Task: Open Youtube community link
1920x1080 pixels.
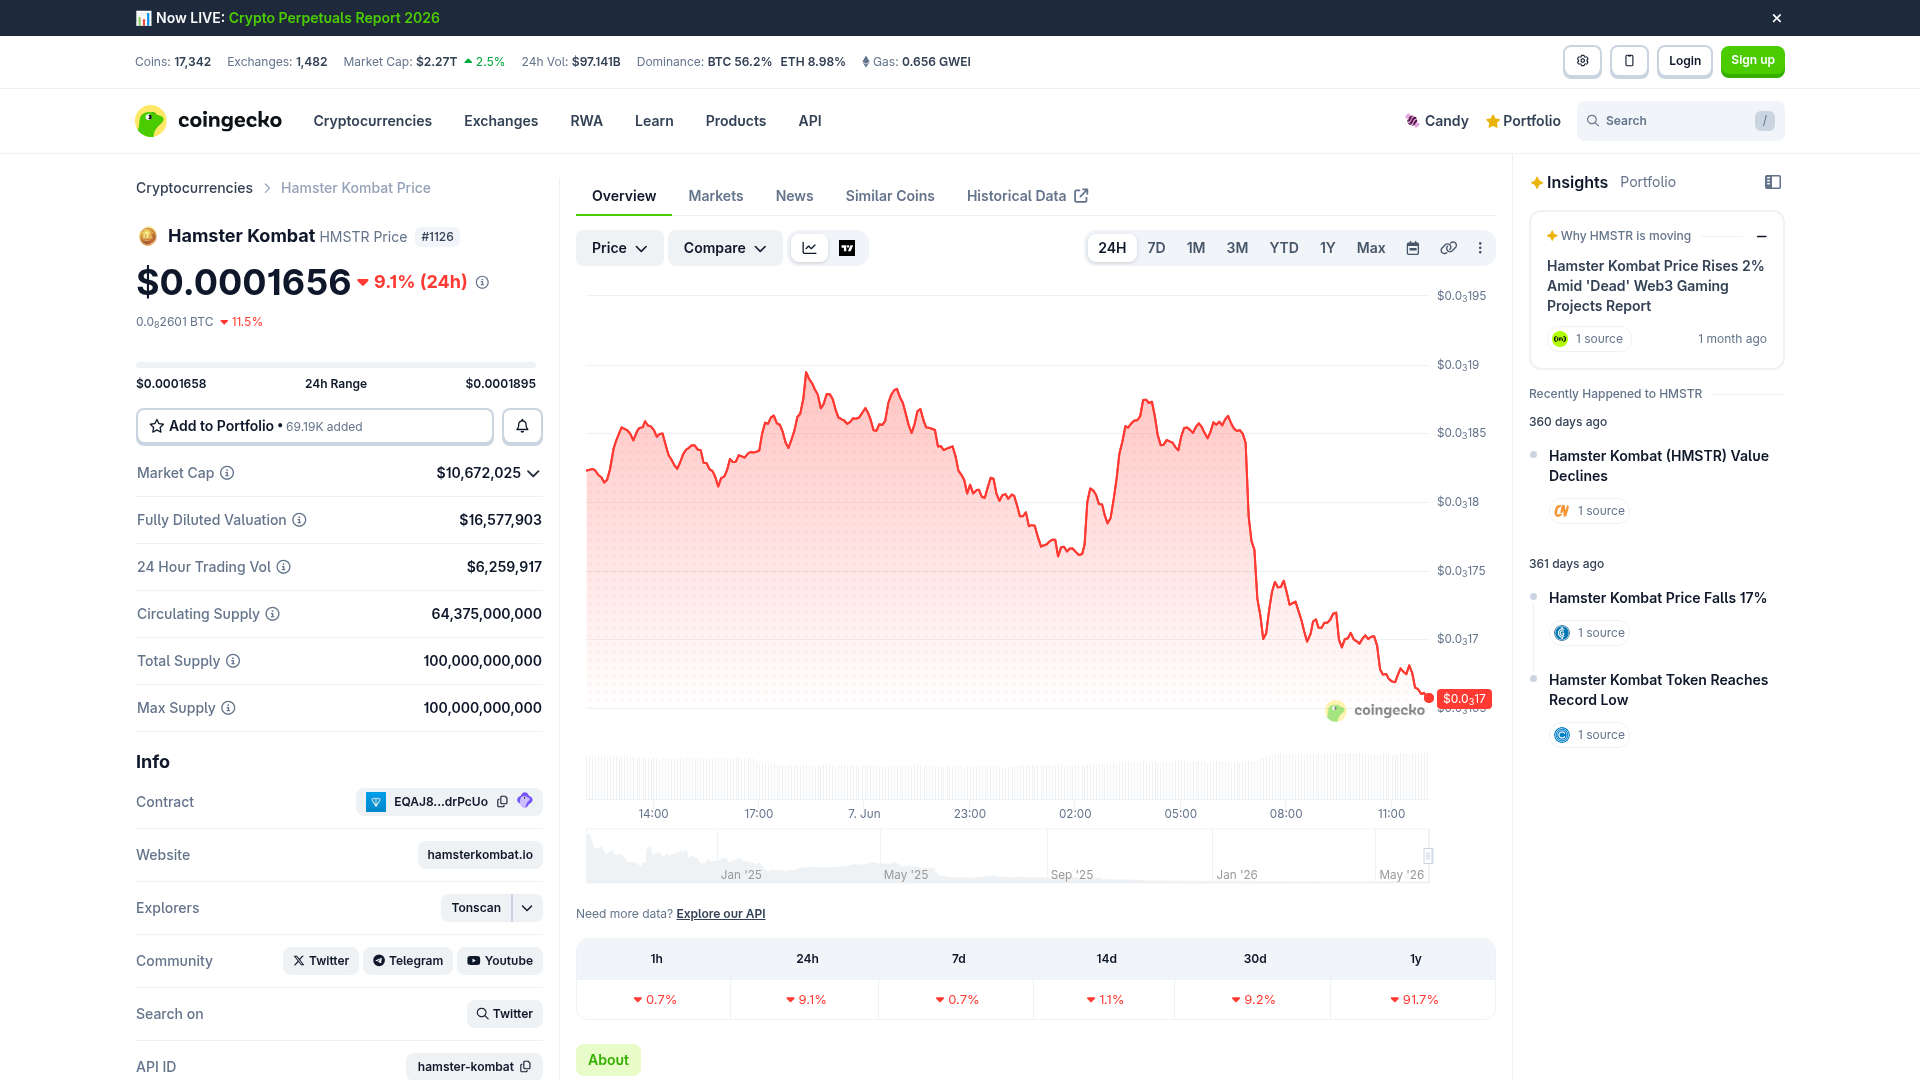Action: 500,961
